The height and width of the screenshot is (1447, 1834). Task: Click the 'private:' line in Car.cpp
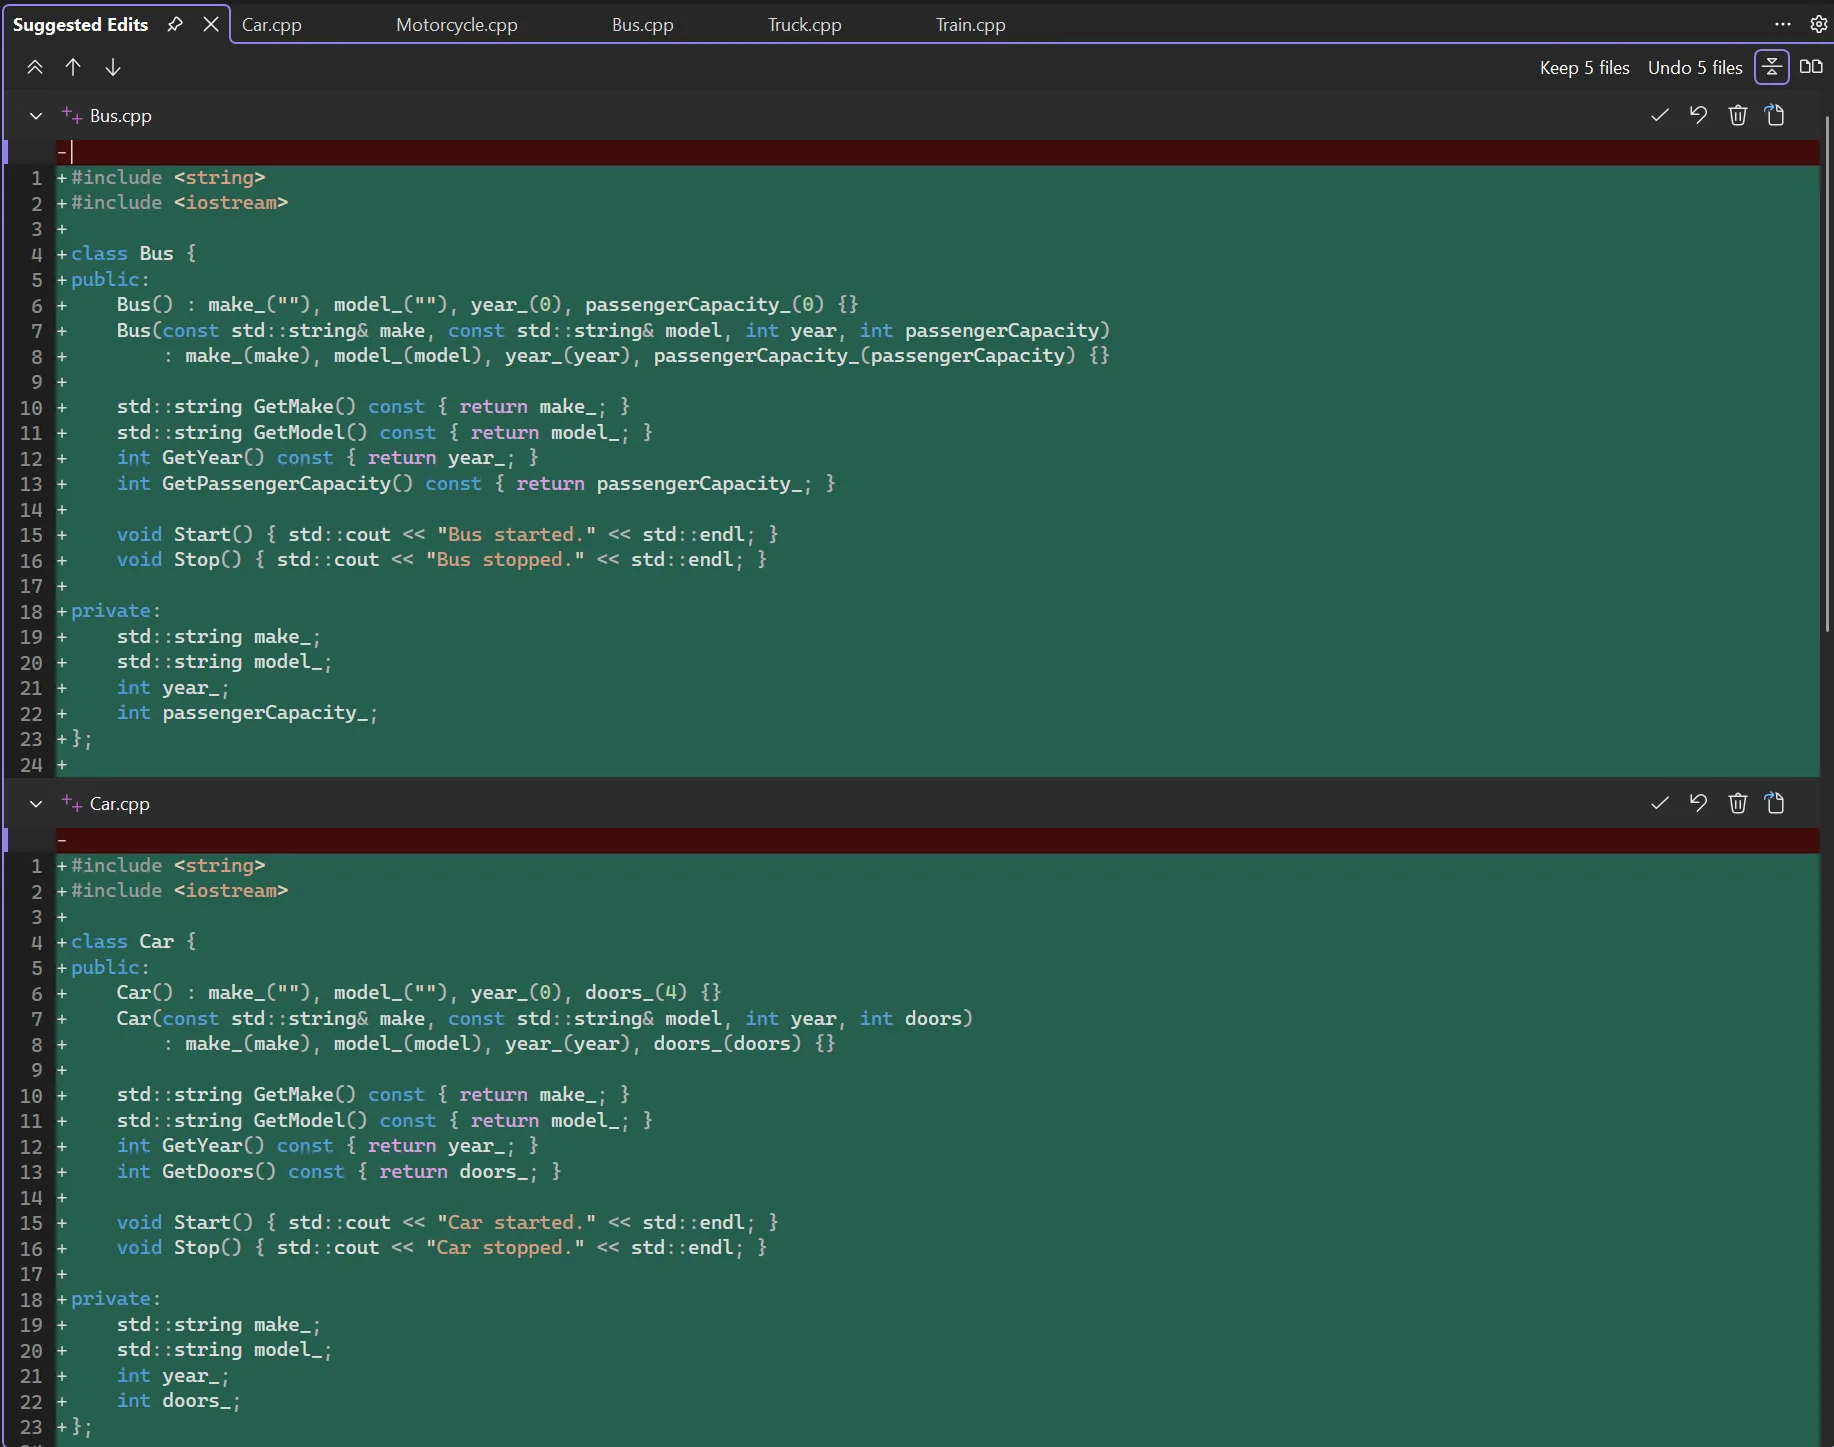coord(116,1299)
